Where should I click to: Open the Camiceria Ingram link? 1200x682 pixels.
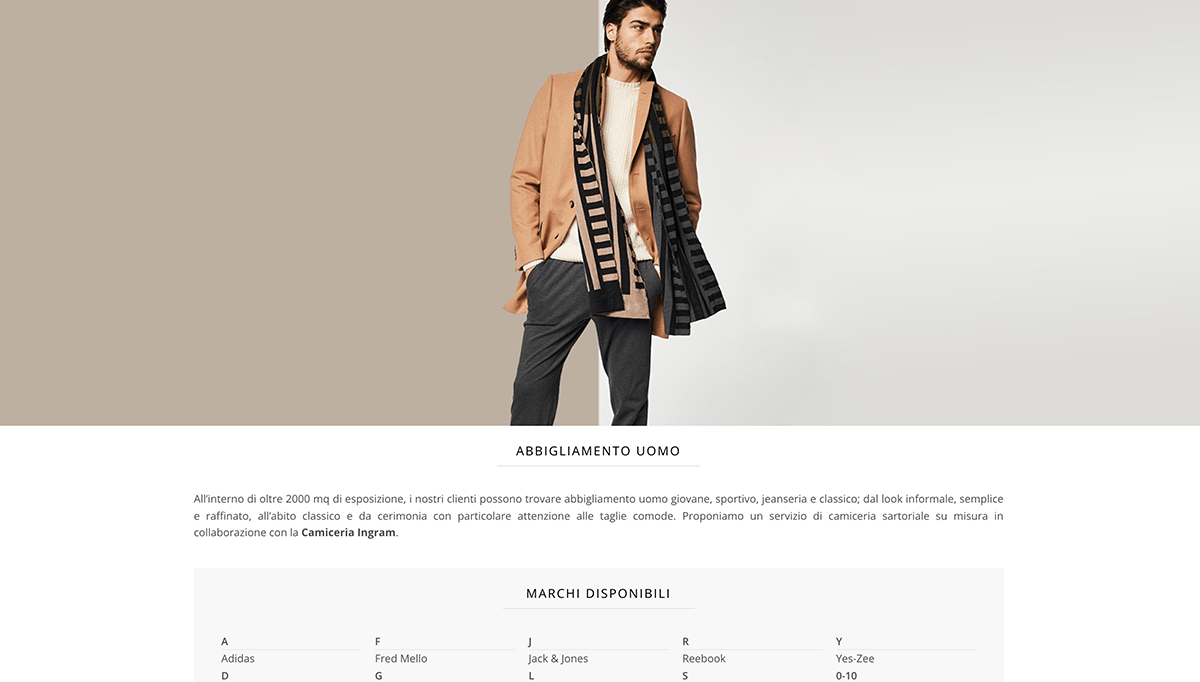click(348, 533)
